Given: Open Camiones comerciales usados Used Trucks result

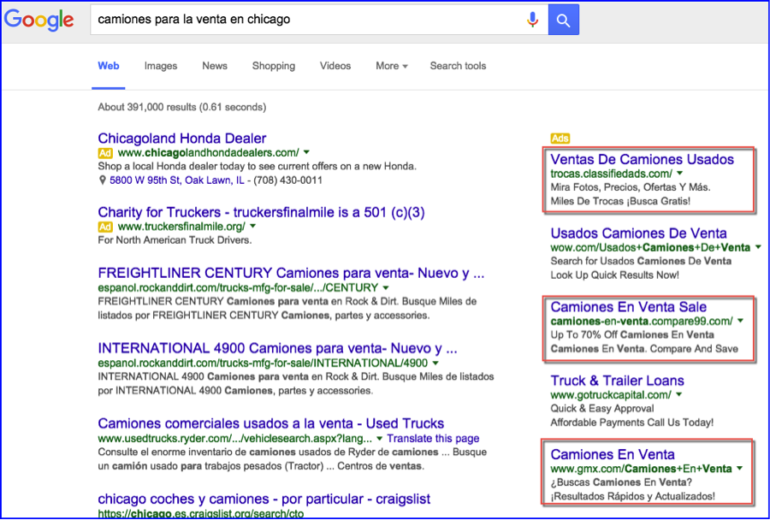Looking at the screenshot, I should (271, 423).
